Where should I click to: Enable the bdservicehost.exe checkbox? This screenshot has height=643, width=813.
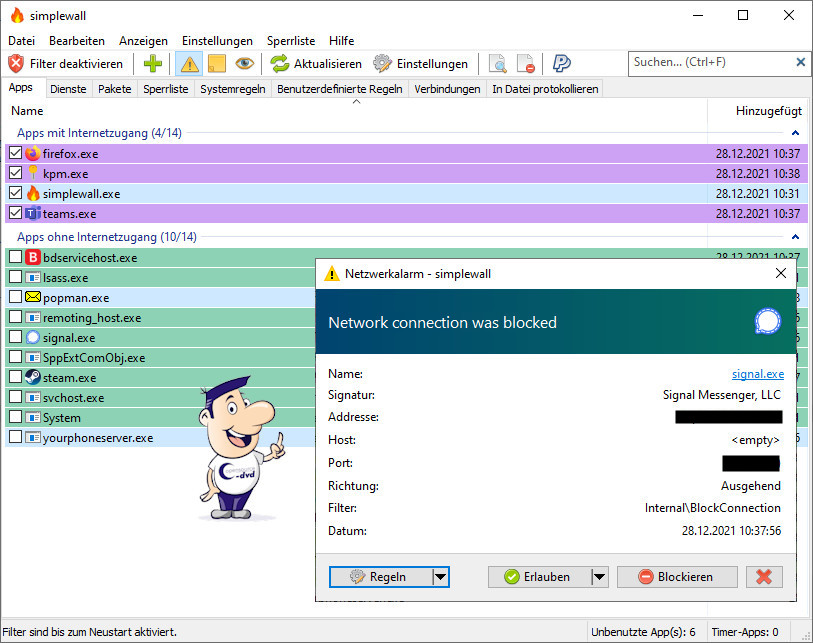coord(15,258)
